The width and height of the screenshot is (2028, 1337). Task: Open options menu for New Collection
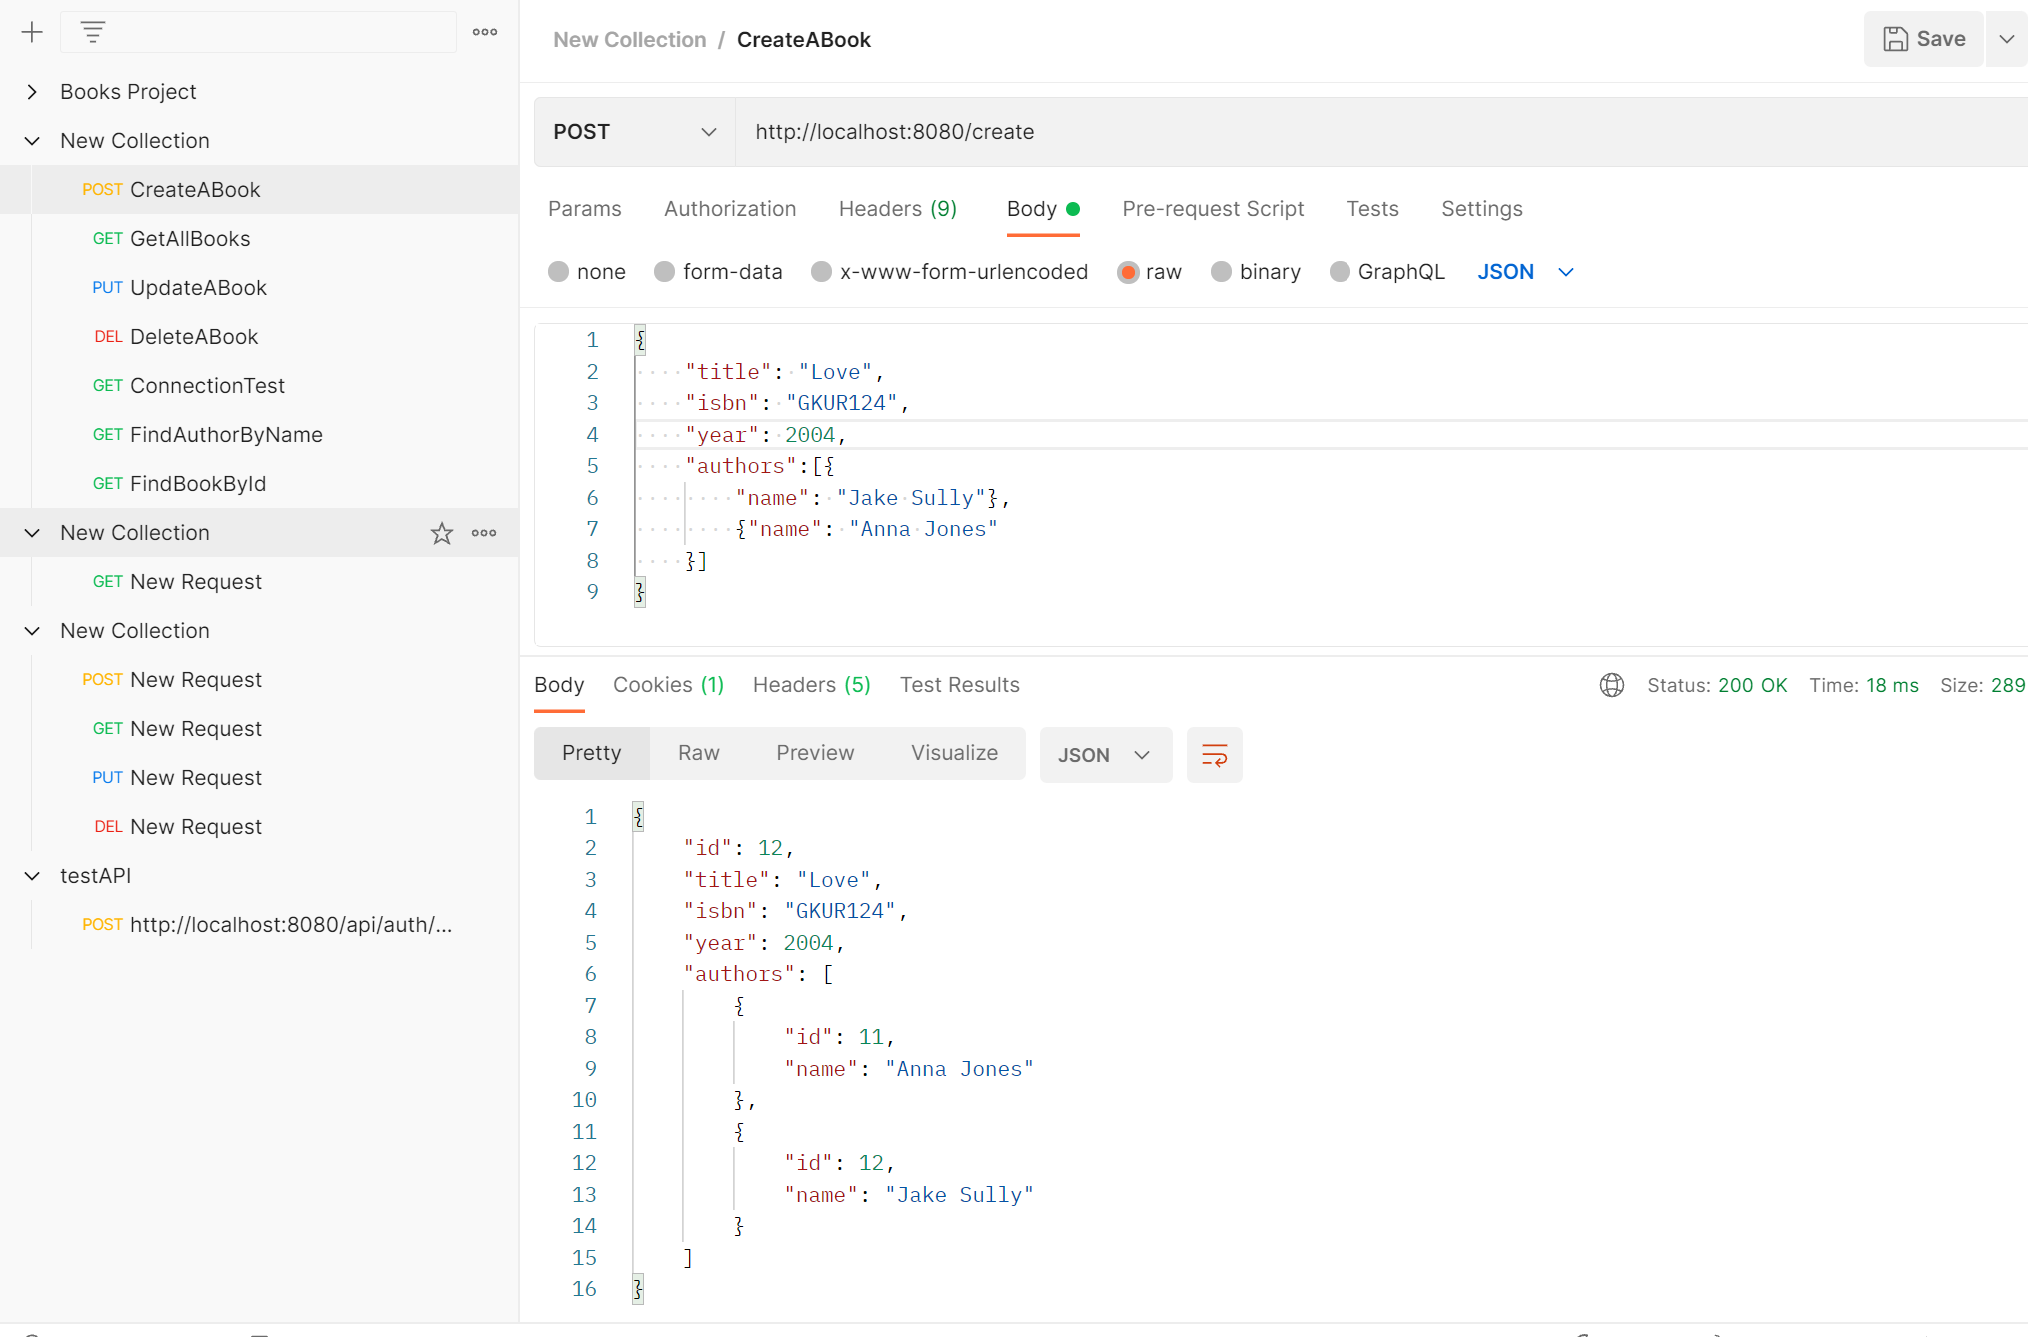coord(484,532)
